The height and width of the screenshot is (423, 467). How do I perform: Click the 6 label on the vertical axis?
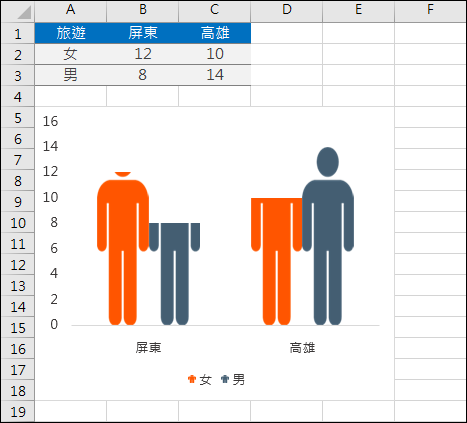tap(54, 248)
